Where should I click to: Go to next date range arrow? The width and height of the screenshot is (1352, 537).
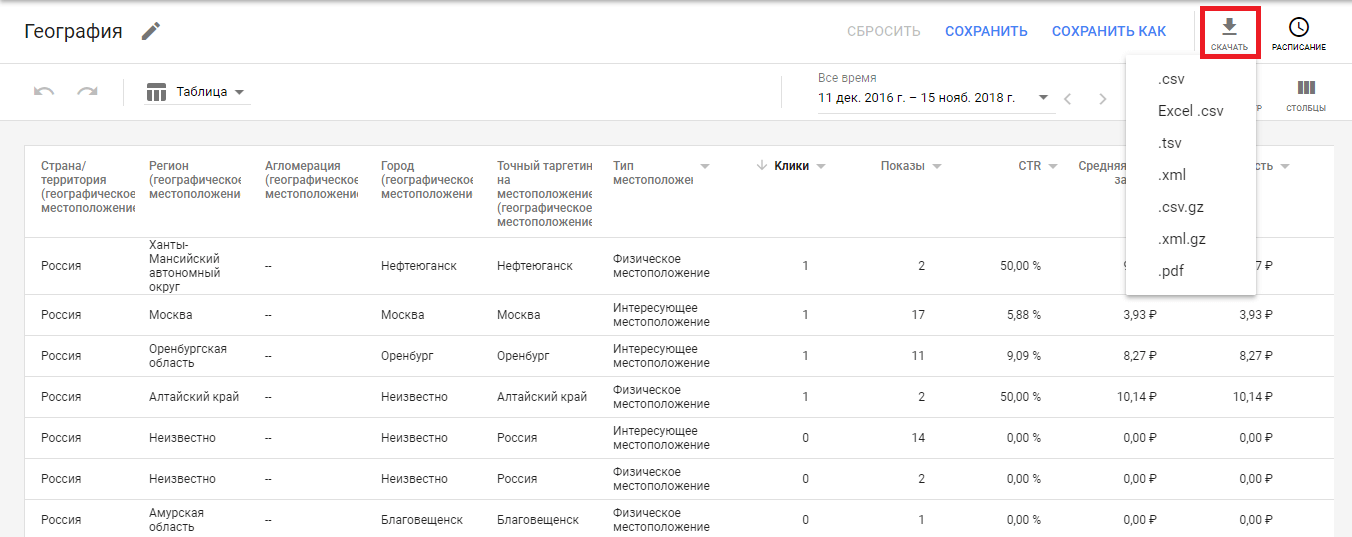(1103, 98)
